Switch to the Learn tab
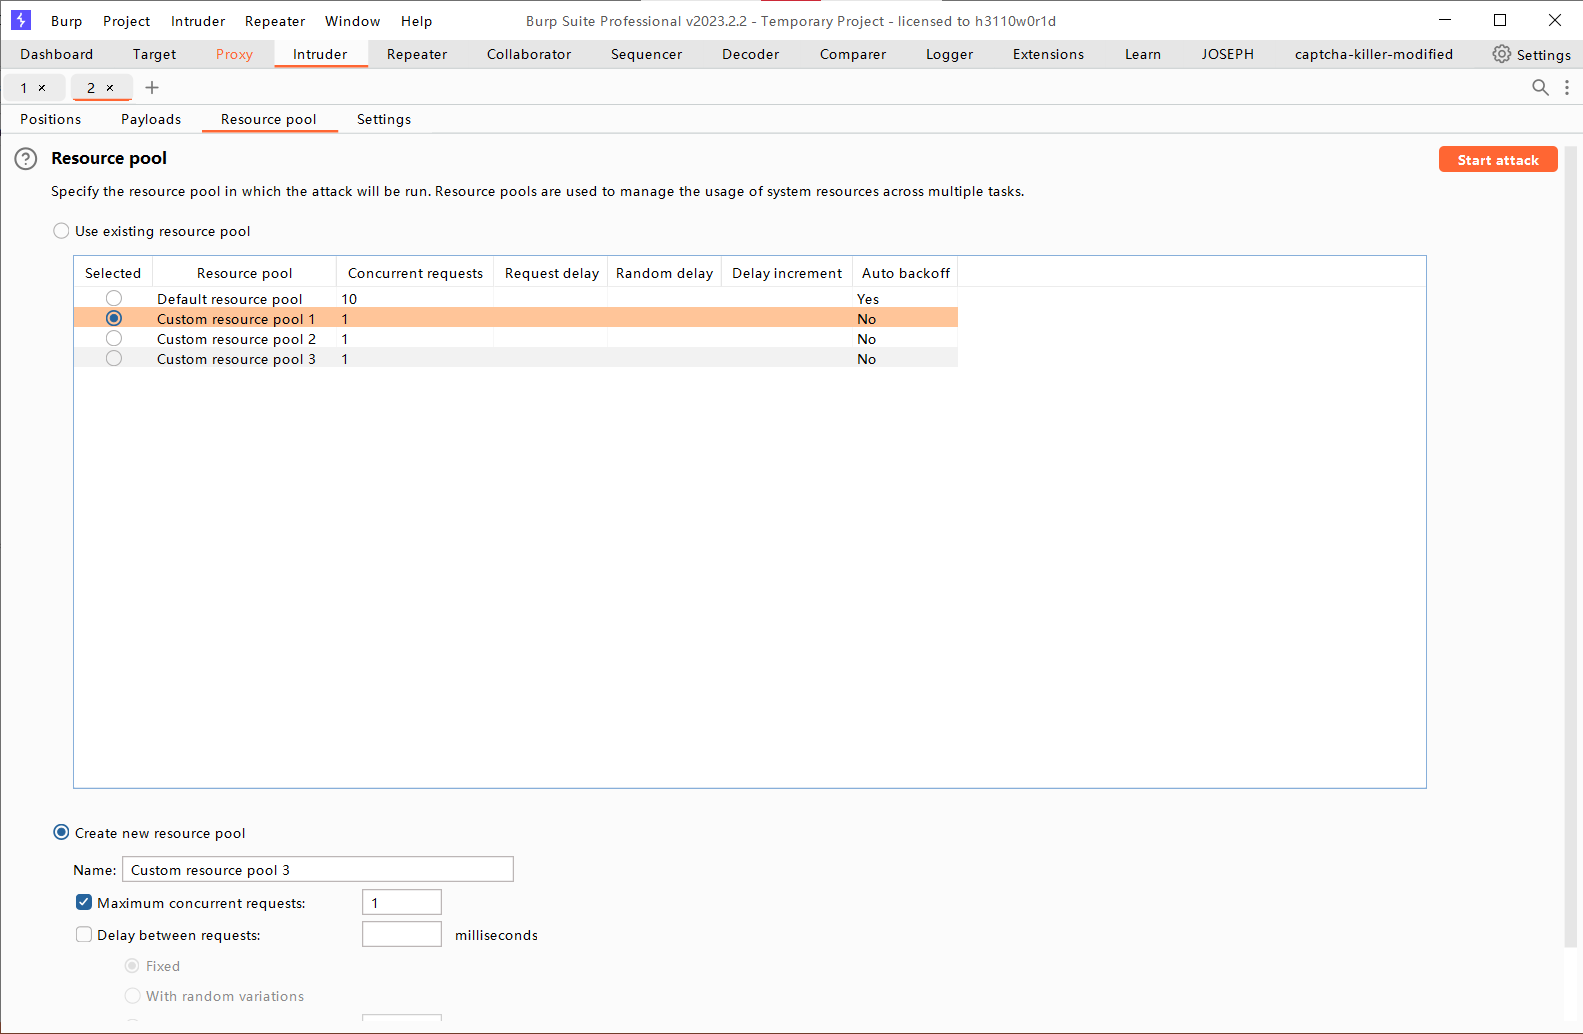This screenshot has height=1034, width=1583. [1143, 54]
